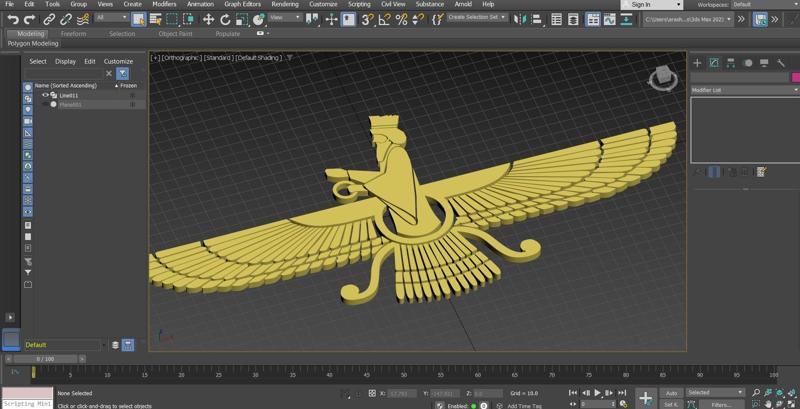Clear the Scene Explorer search with X
This screenshot has height=409, width=800.
point(109,73)
